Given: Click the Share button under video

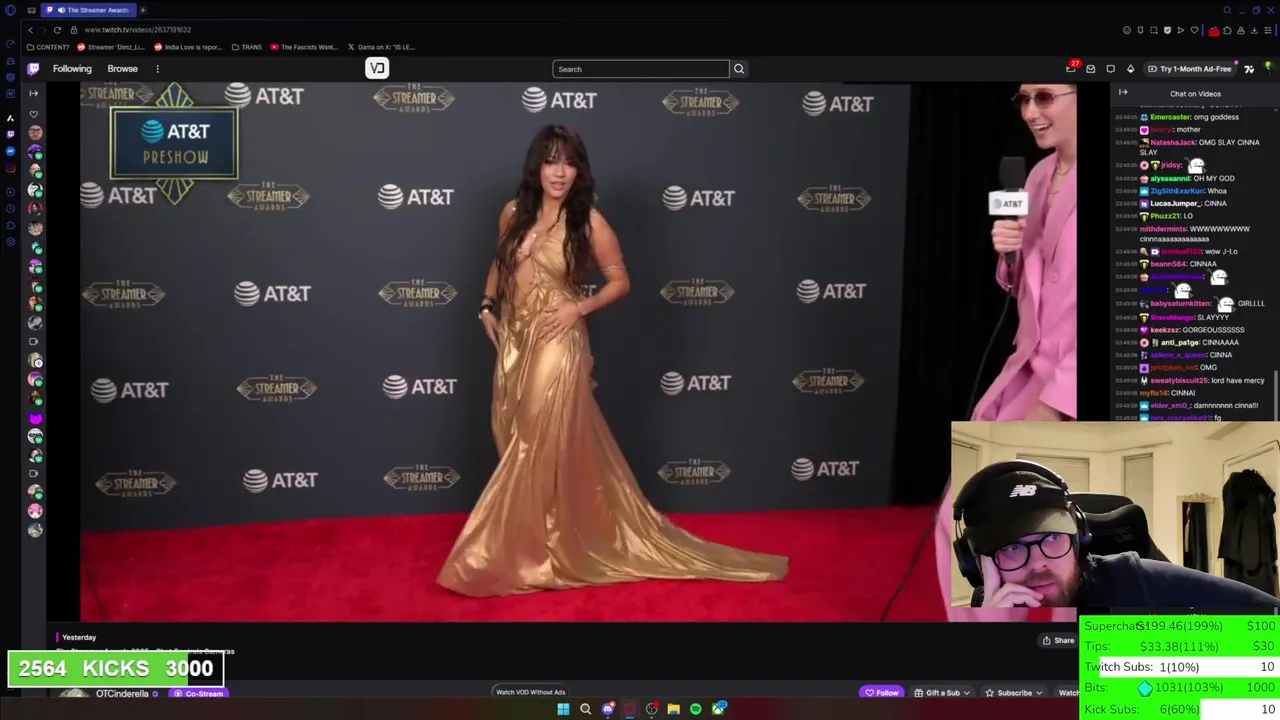Looking at the screenshot, I should click(x=1058, y=641).
